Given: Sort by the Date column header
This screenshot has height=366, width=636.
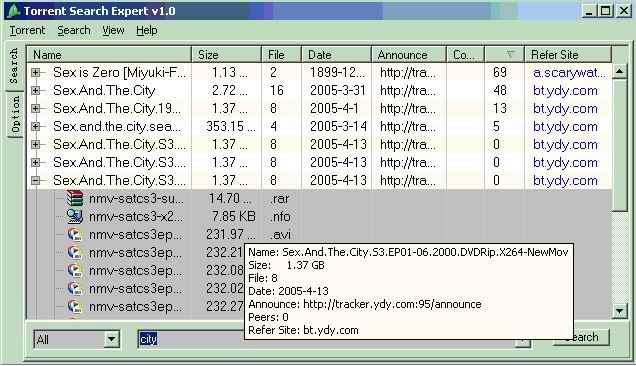Looking at the screenshot, I should click(336, 54).
